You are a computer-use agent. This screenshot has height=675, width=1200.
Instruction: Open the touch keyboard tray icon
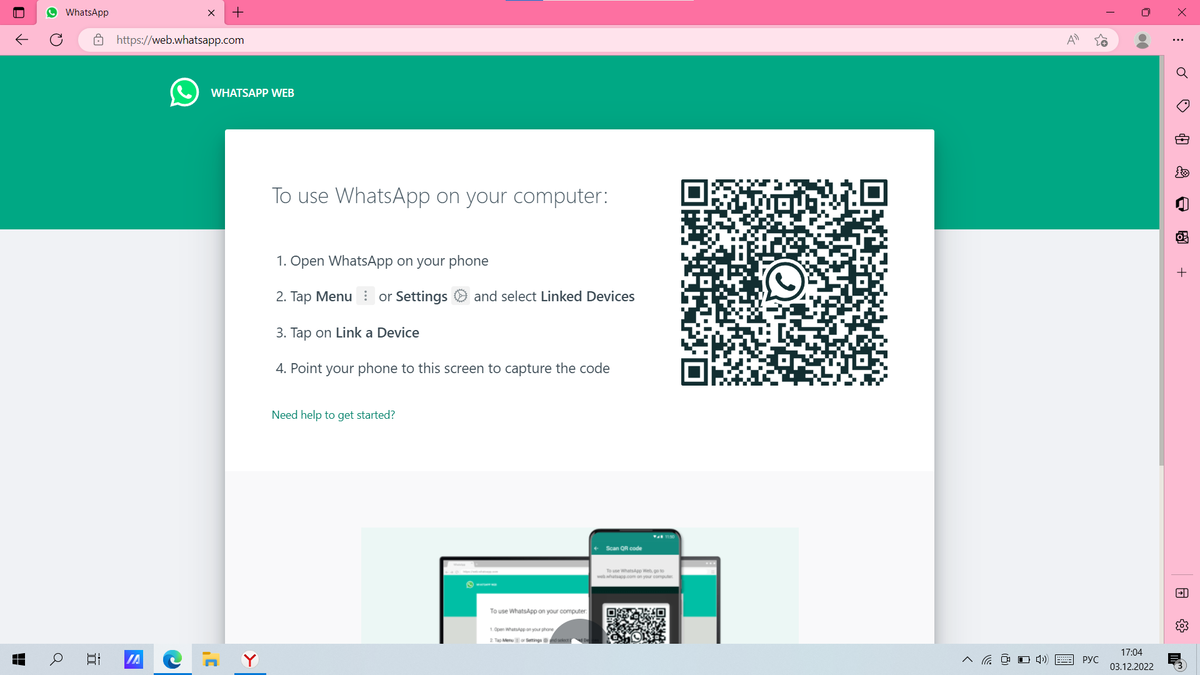coord(1064,660)
